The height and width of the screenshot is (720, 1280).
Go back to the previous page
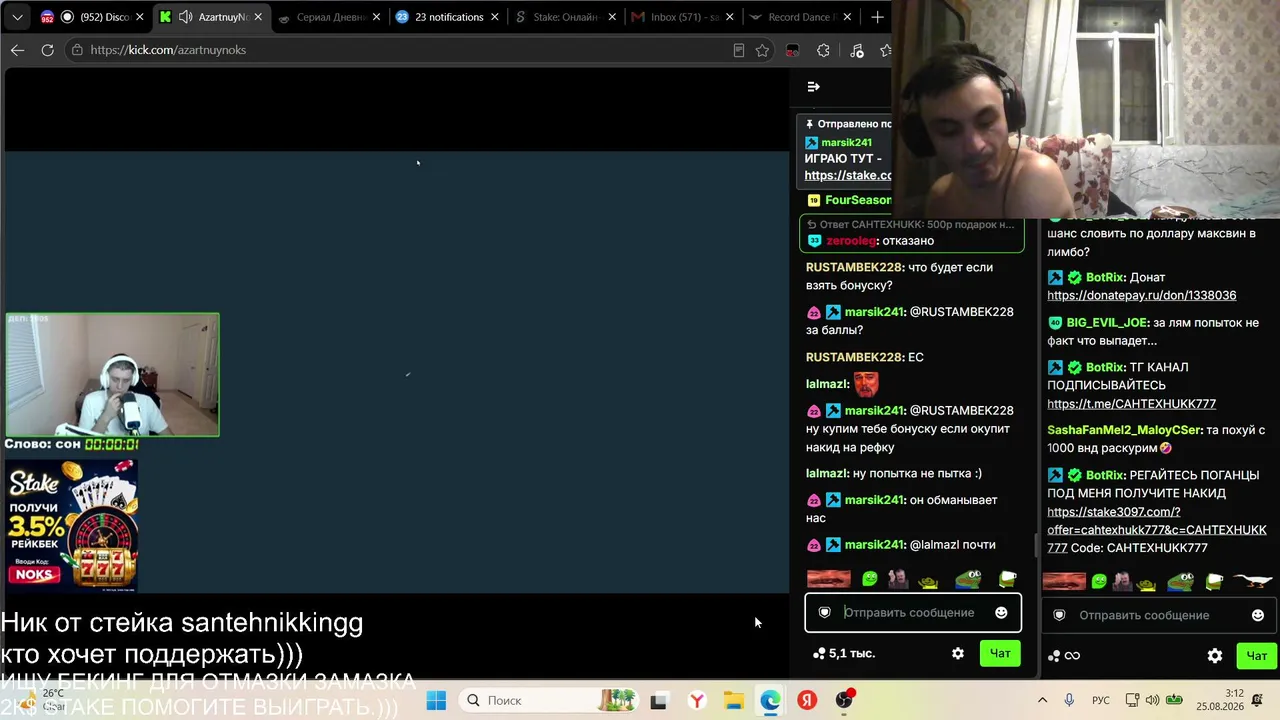tap(17, 50)
